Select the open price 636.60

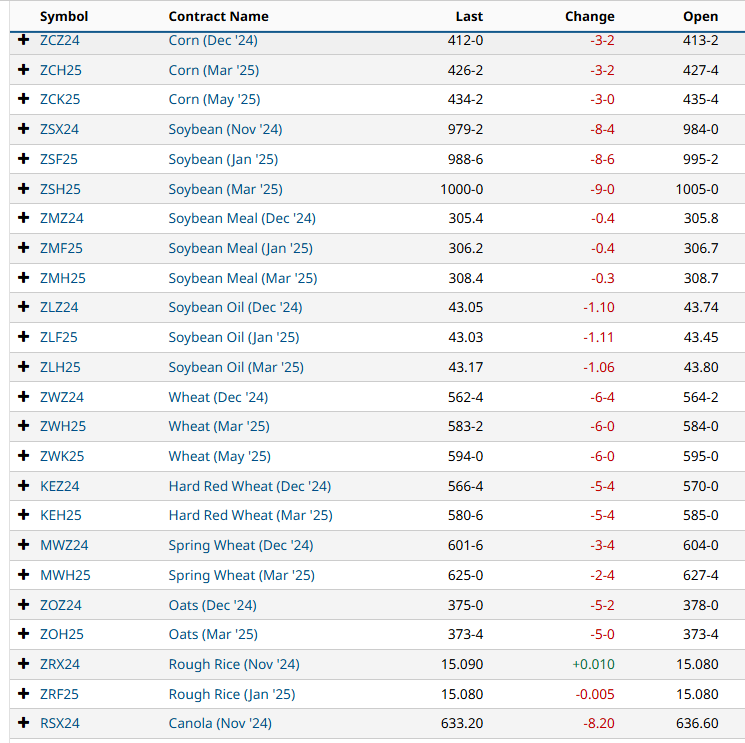click(x=697, y=724)
